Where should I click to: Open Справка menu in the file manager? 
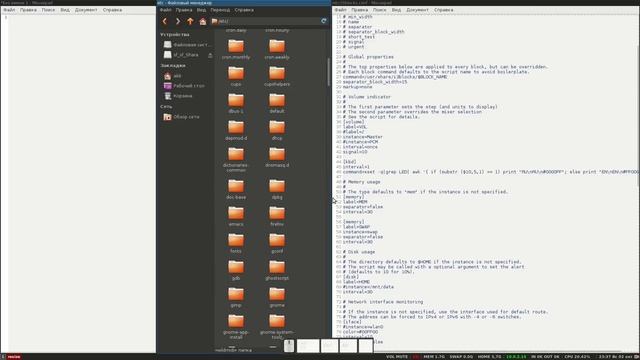coord(244,10)
